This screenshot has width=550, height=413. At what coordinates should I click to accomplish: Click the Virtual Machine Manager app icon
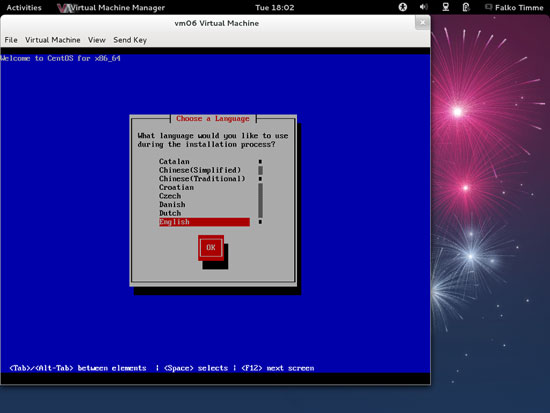64,8
